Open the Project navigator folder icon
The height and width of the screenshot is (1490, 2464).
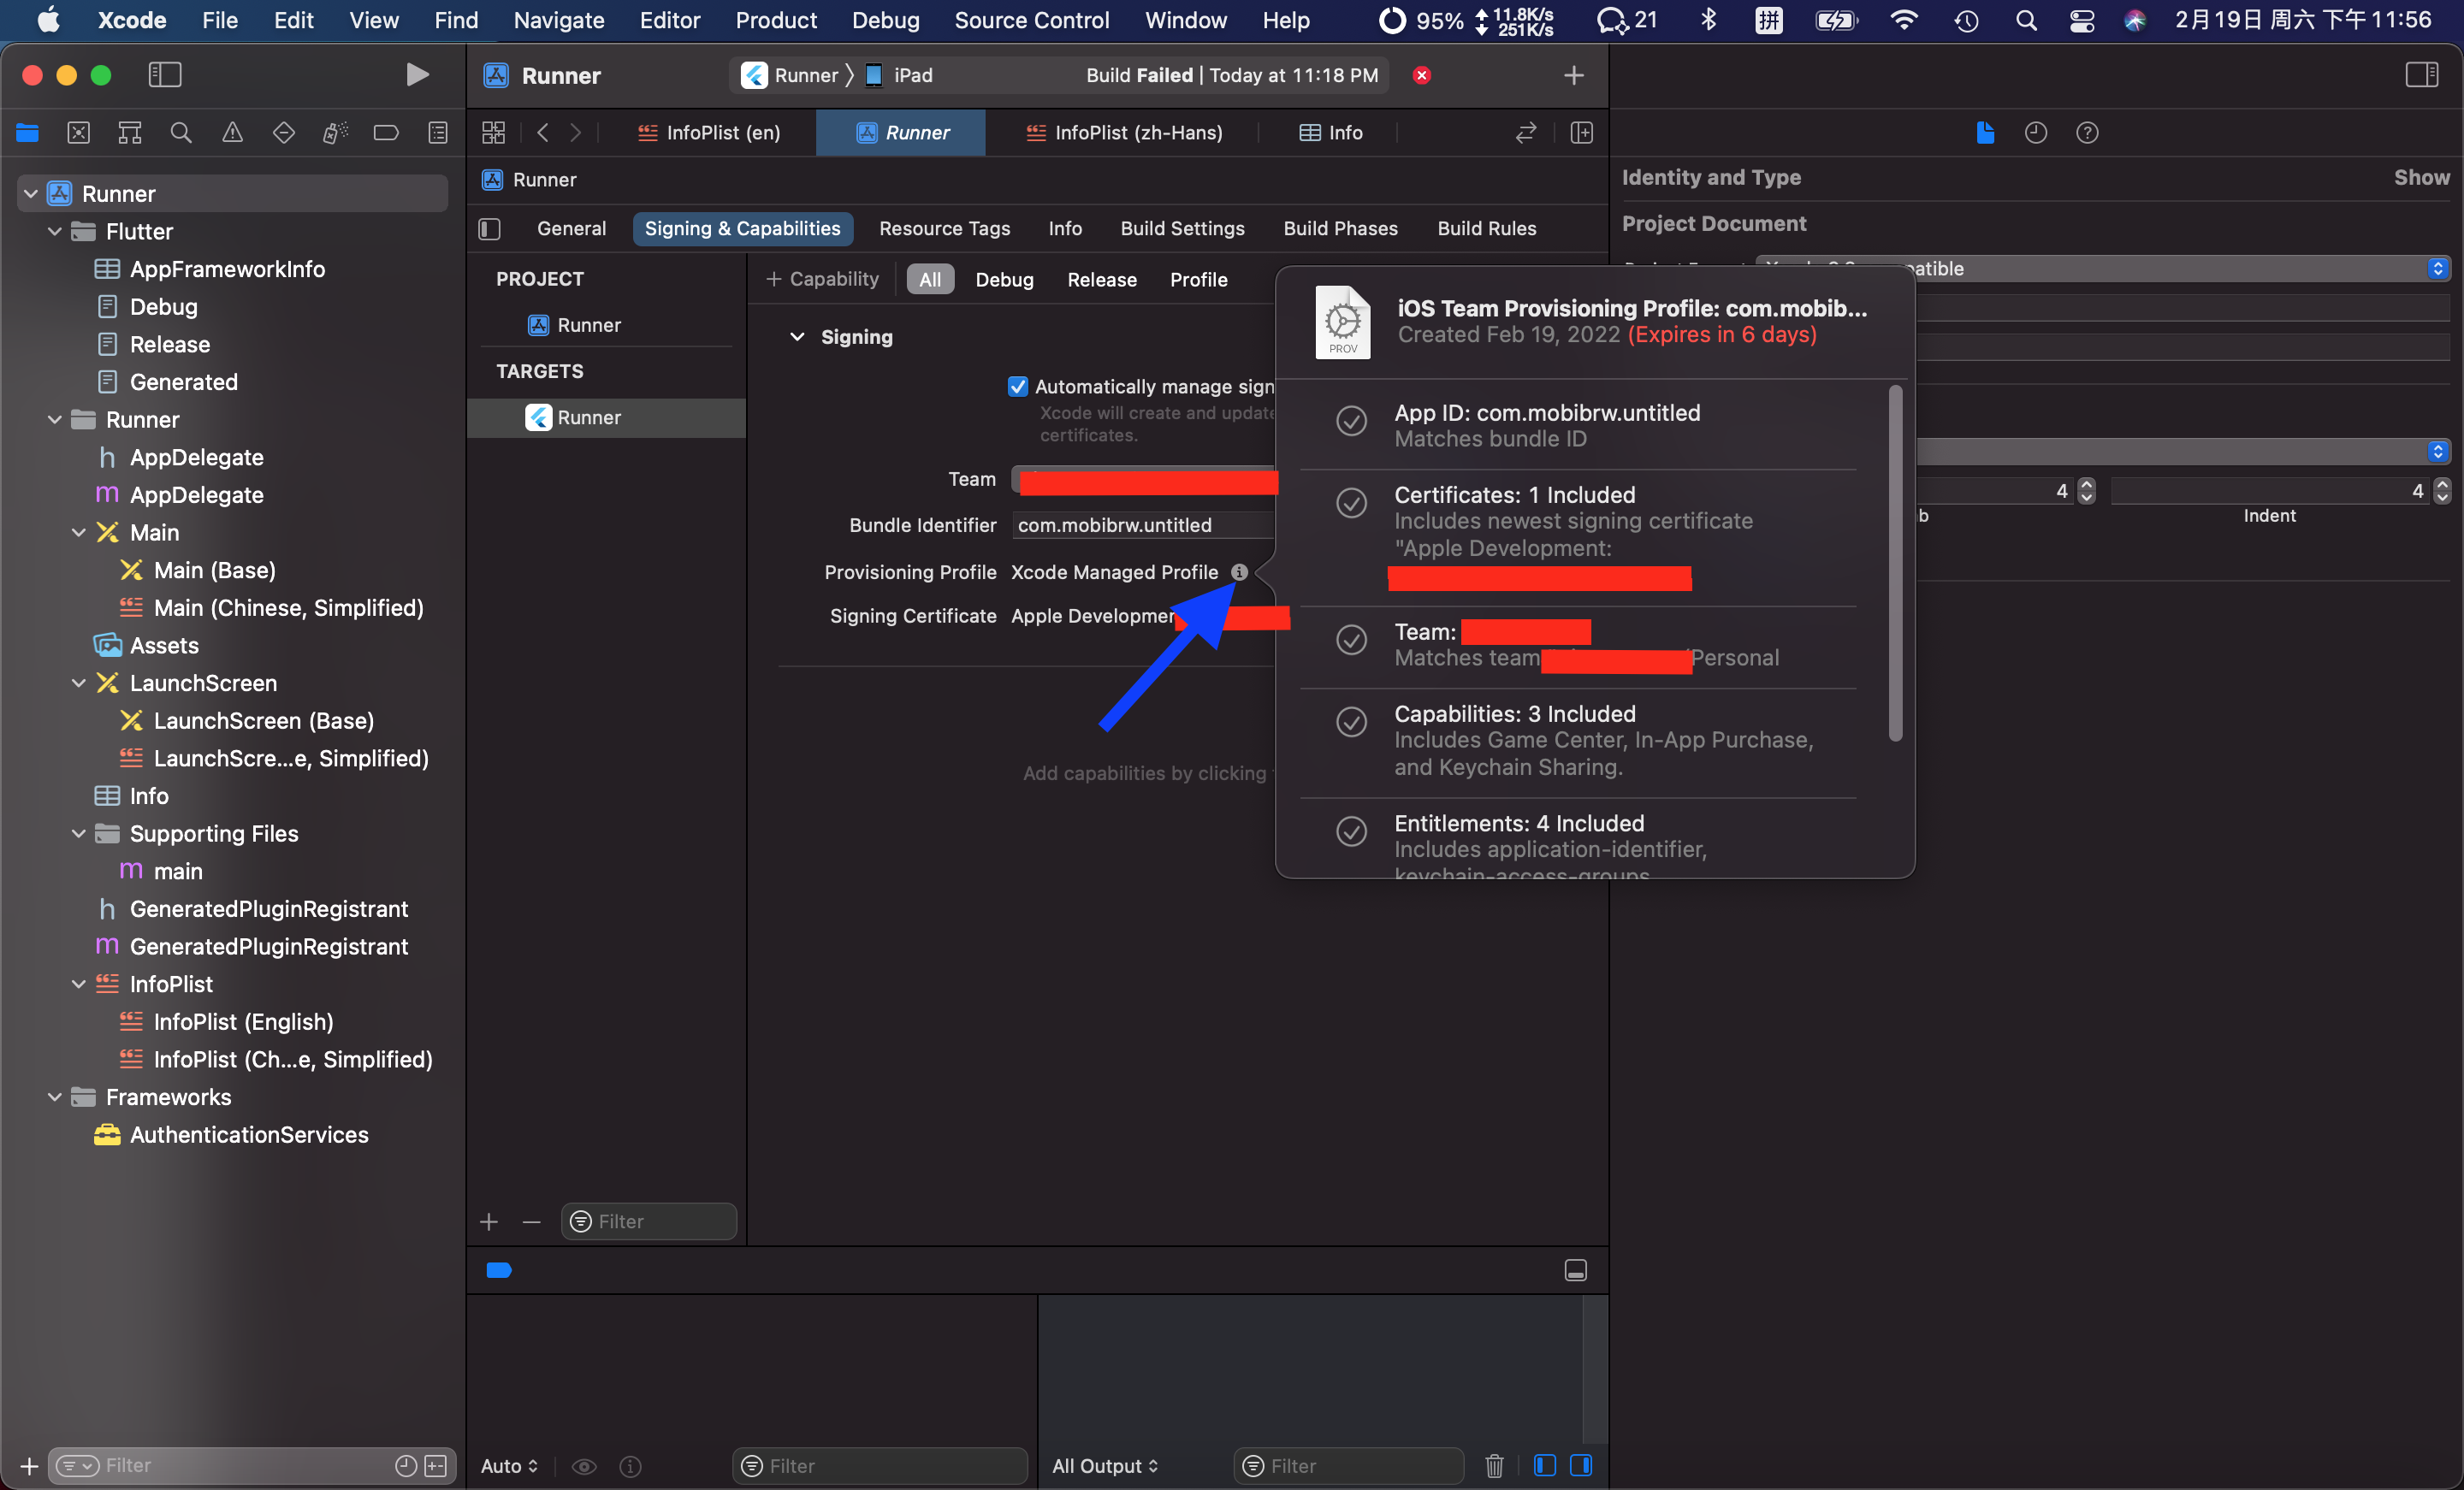[27, 132]
